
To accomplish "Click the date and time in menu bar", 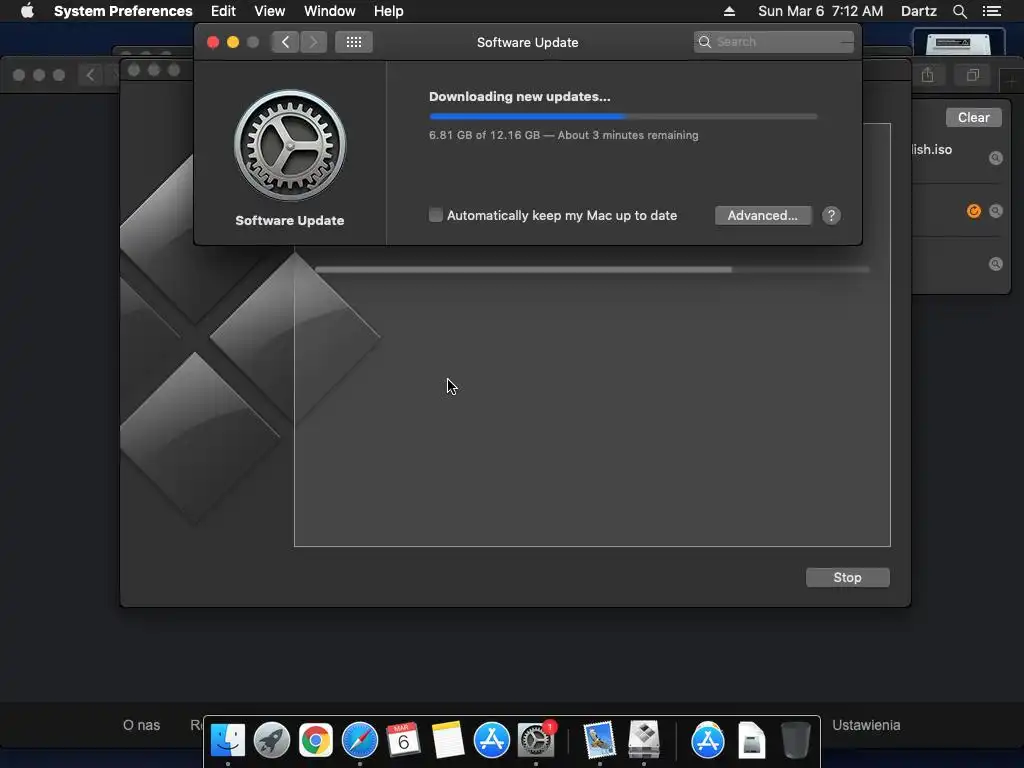I will tap(820, 11).
